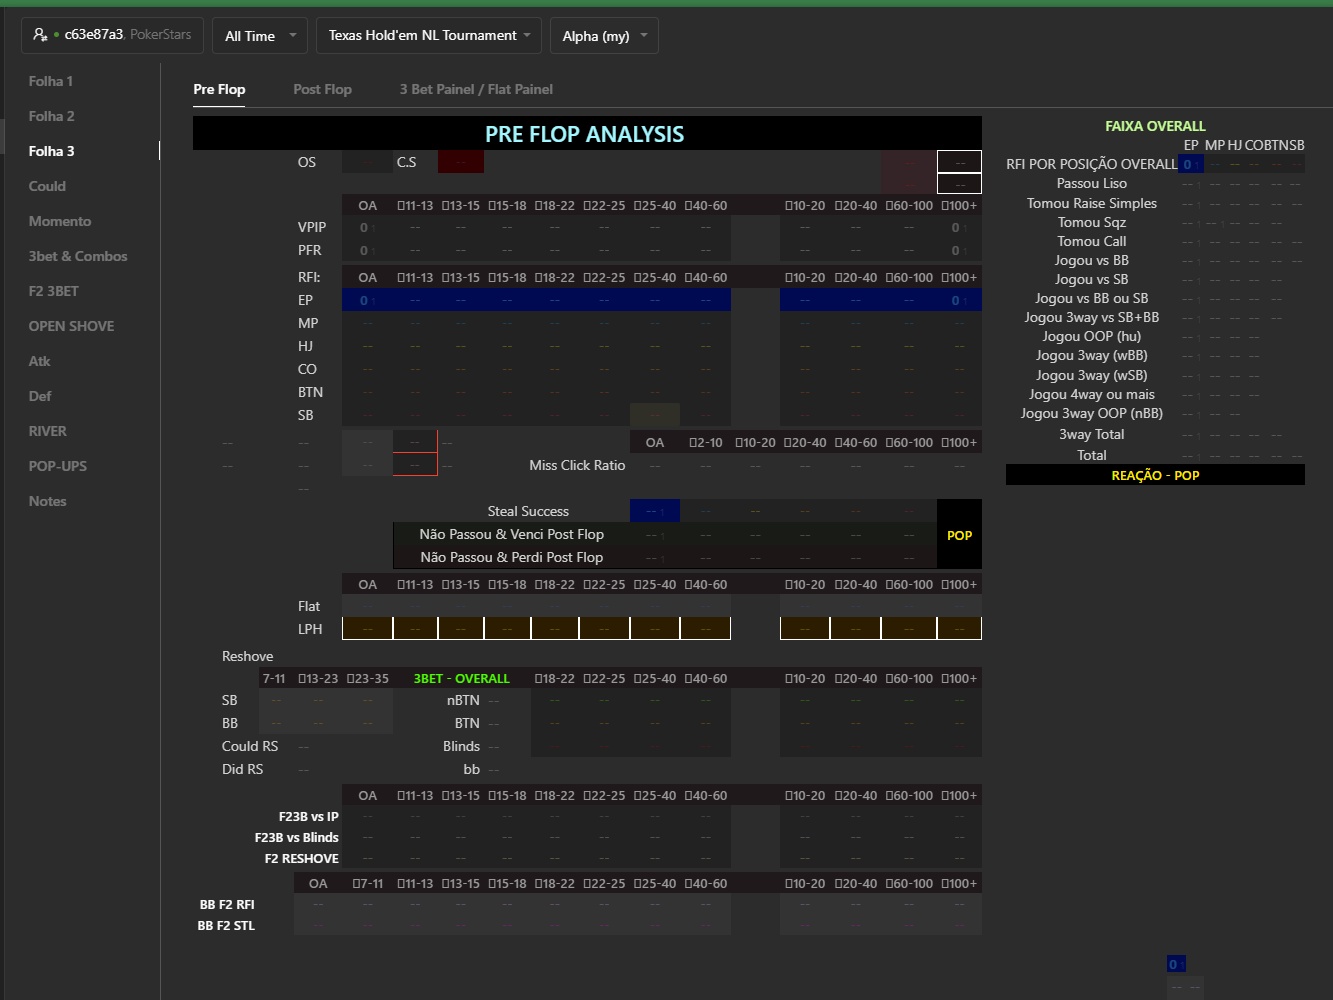This screenshot has height=1000, width=1333.
Task: Open the Notes sidebar page
Action: (48, 501)
